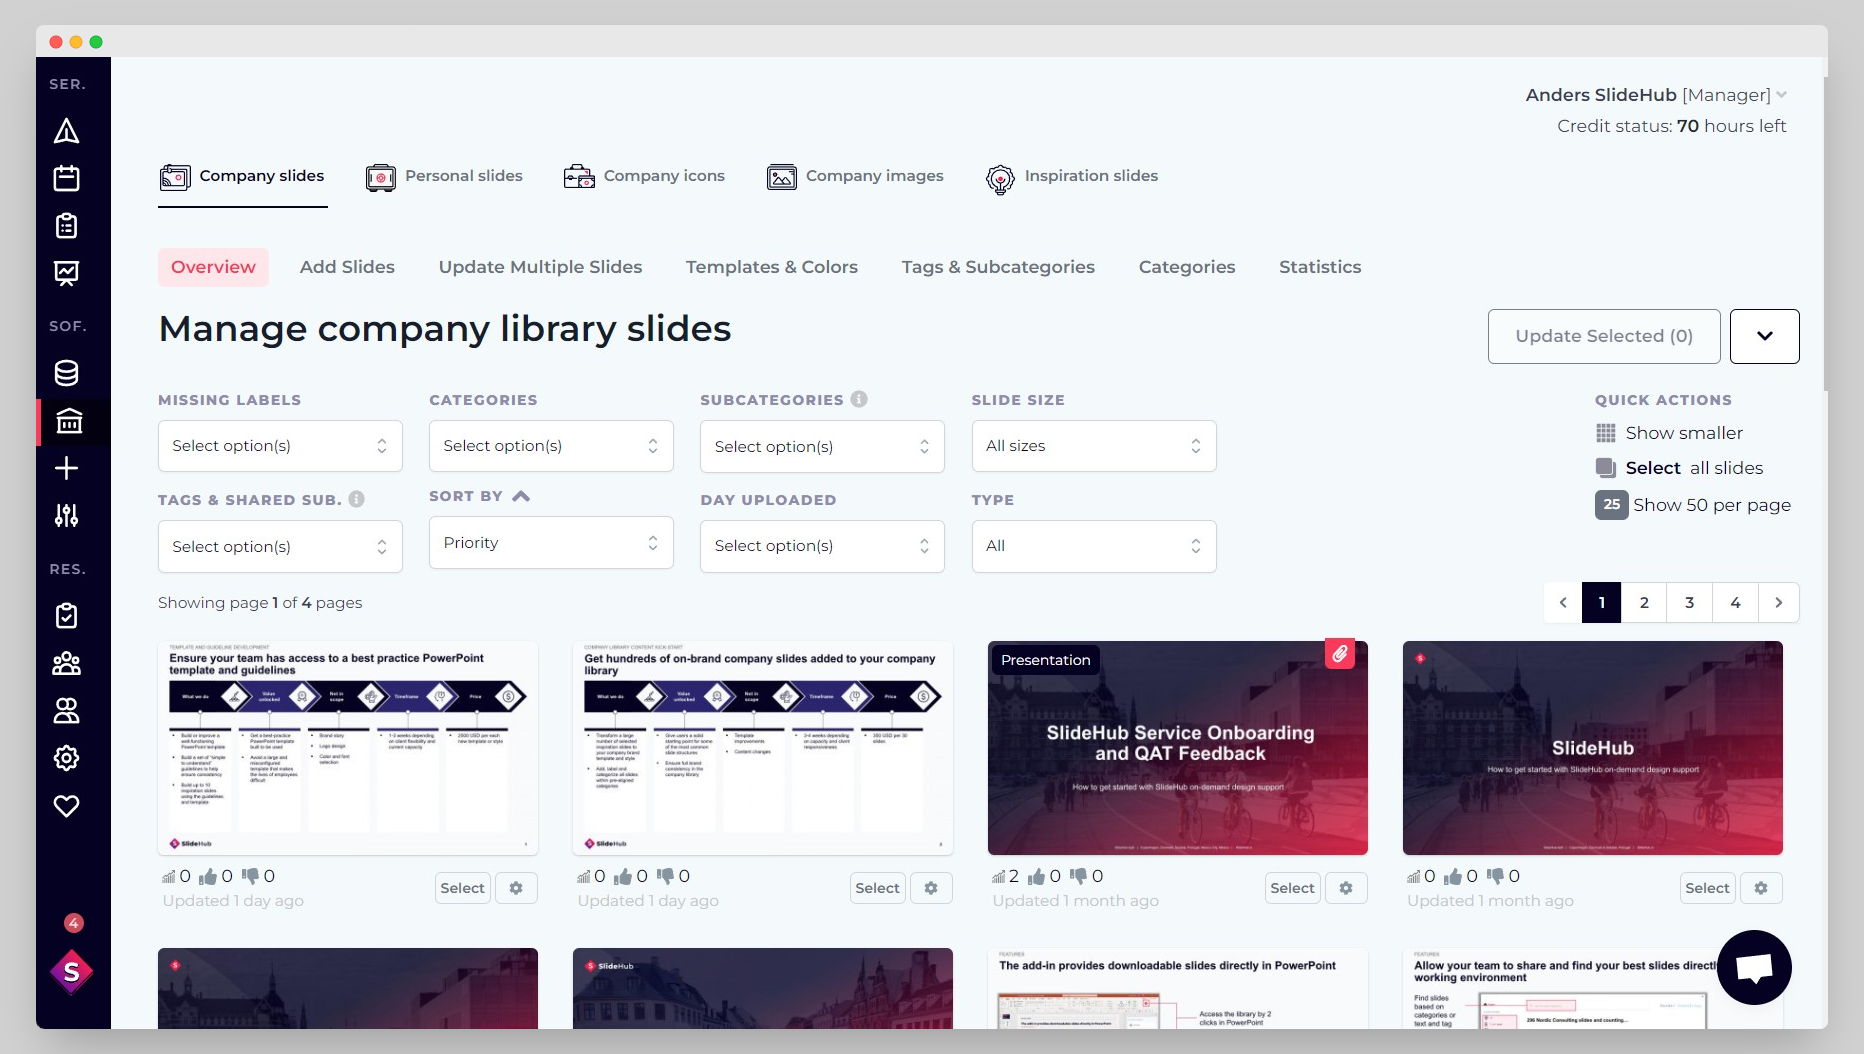Click the red attachment paperclip on Presentation slide
The image size is (1864, 1054).
coord(1340,654)
